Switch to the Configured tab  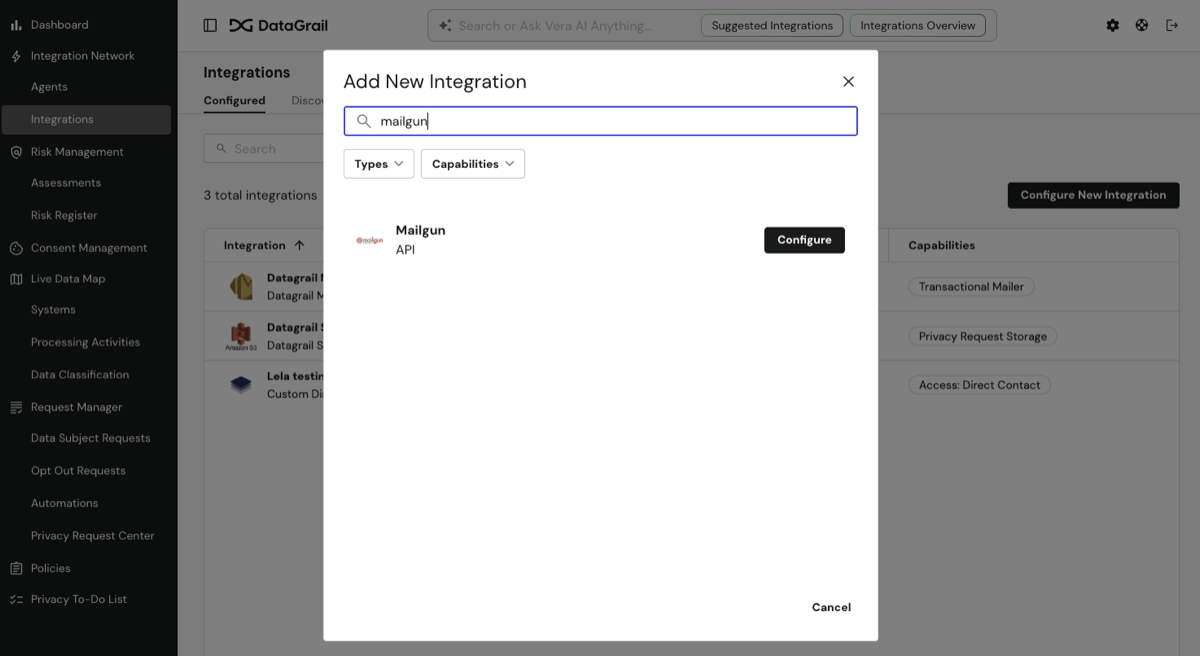tap(234, 101)
